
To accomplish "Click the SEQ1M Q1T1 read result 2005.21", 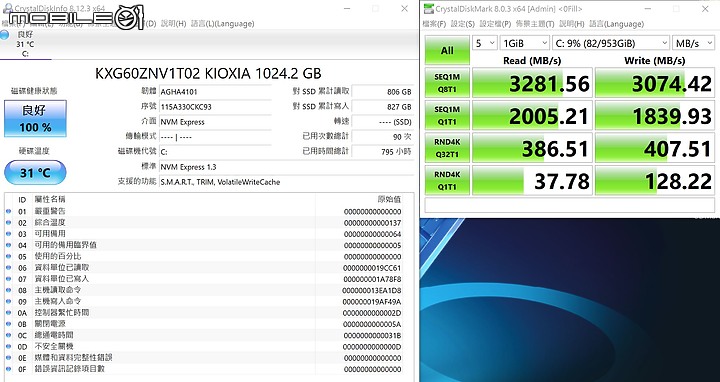I will [x=532, y=116].
